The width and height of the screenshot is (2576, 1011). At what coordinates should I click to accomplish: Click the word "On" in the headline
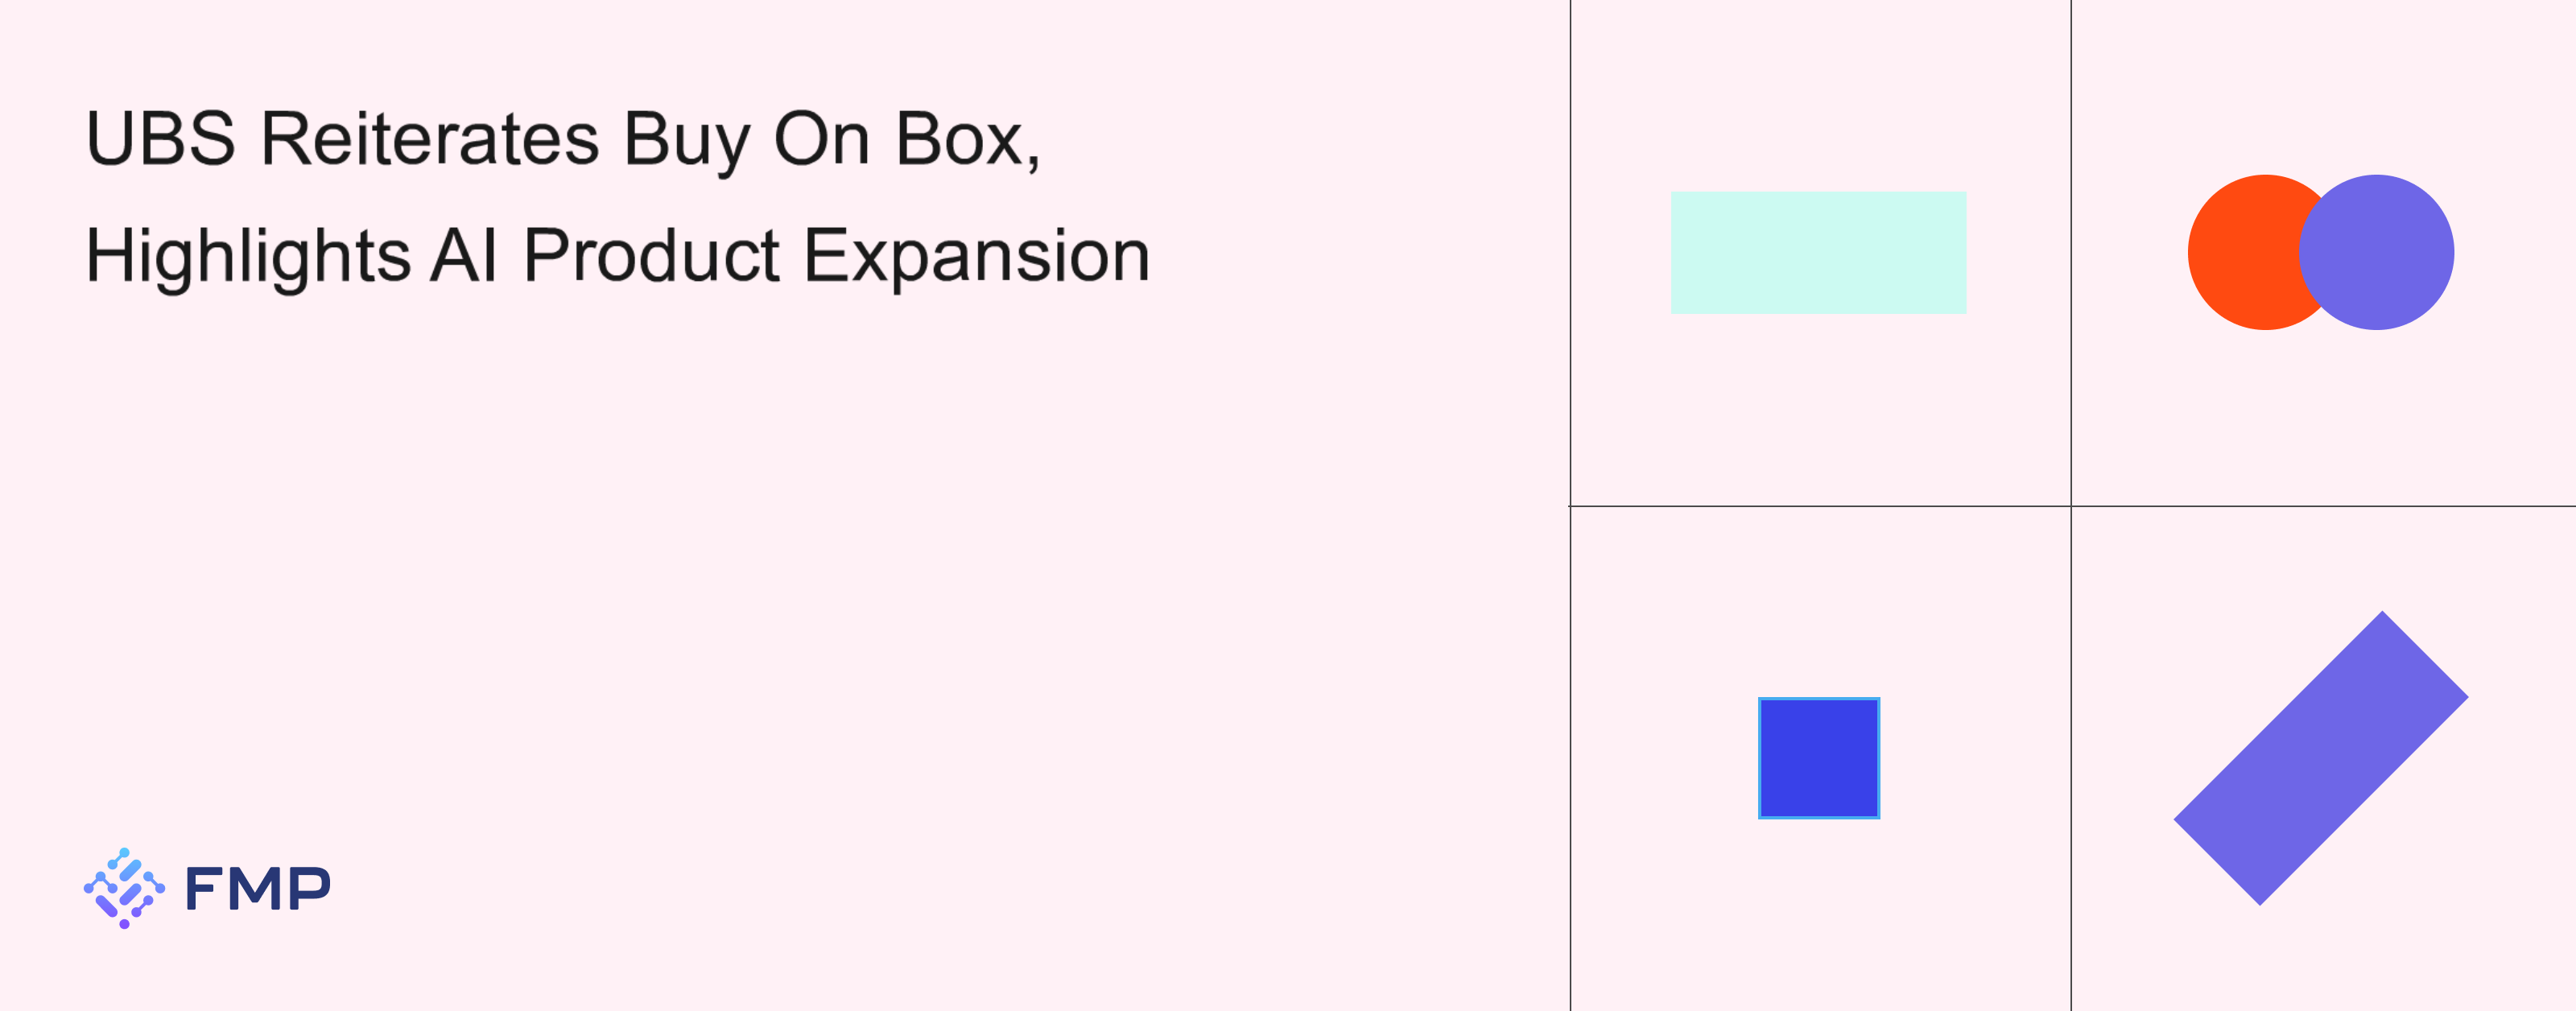pyautogui.click(x=822, y=138)
